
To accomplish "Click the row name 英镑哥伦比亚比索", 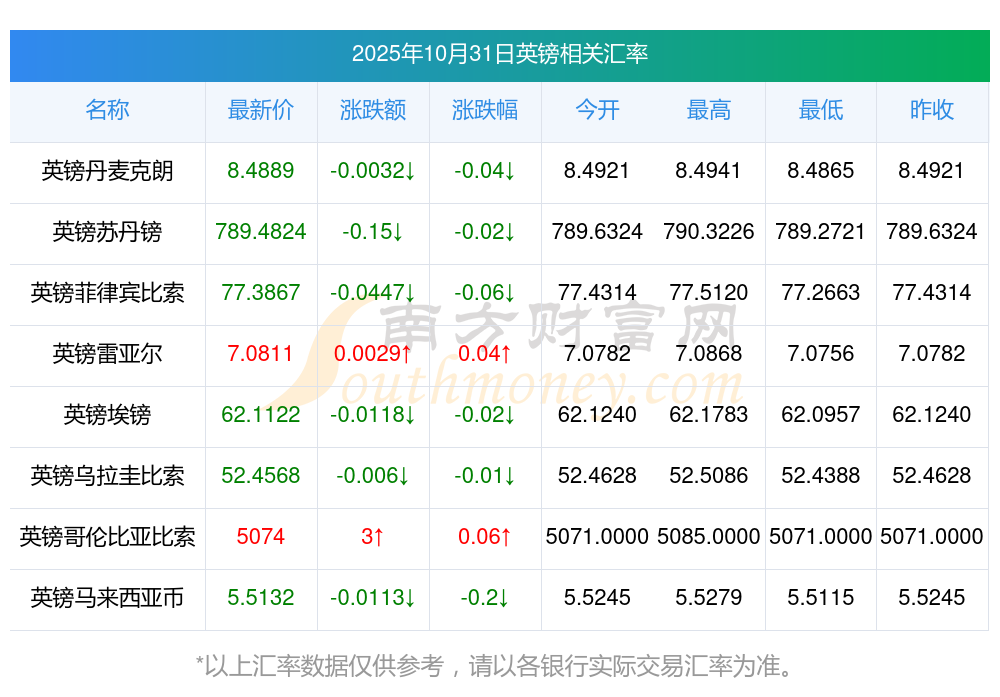I will [107, 536].
